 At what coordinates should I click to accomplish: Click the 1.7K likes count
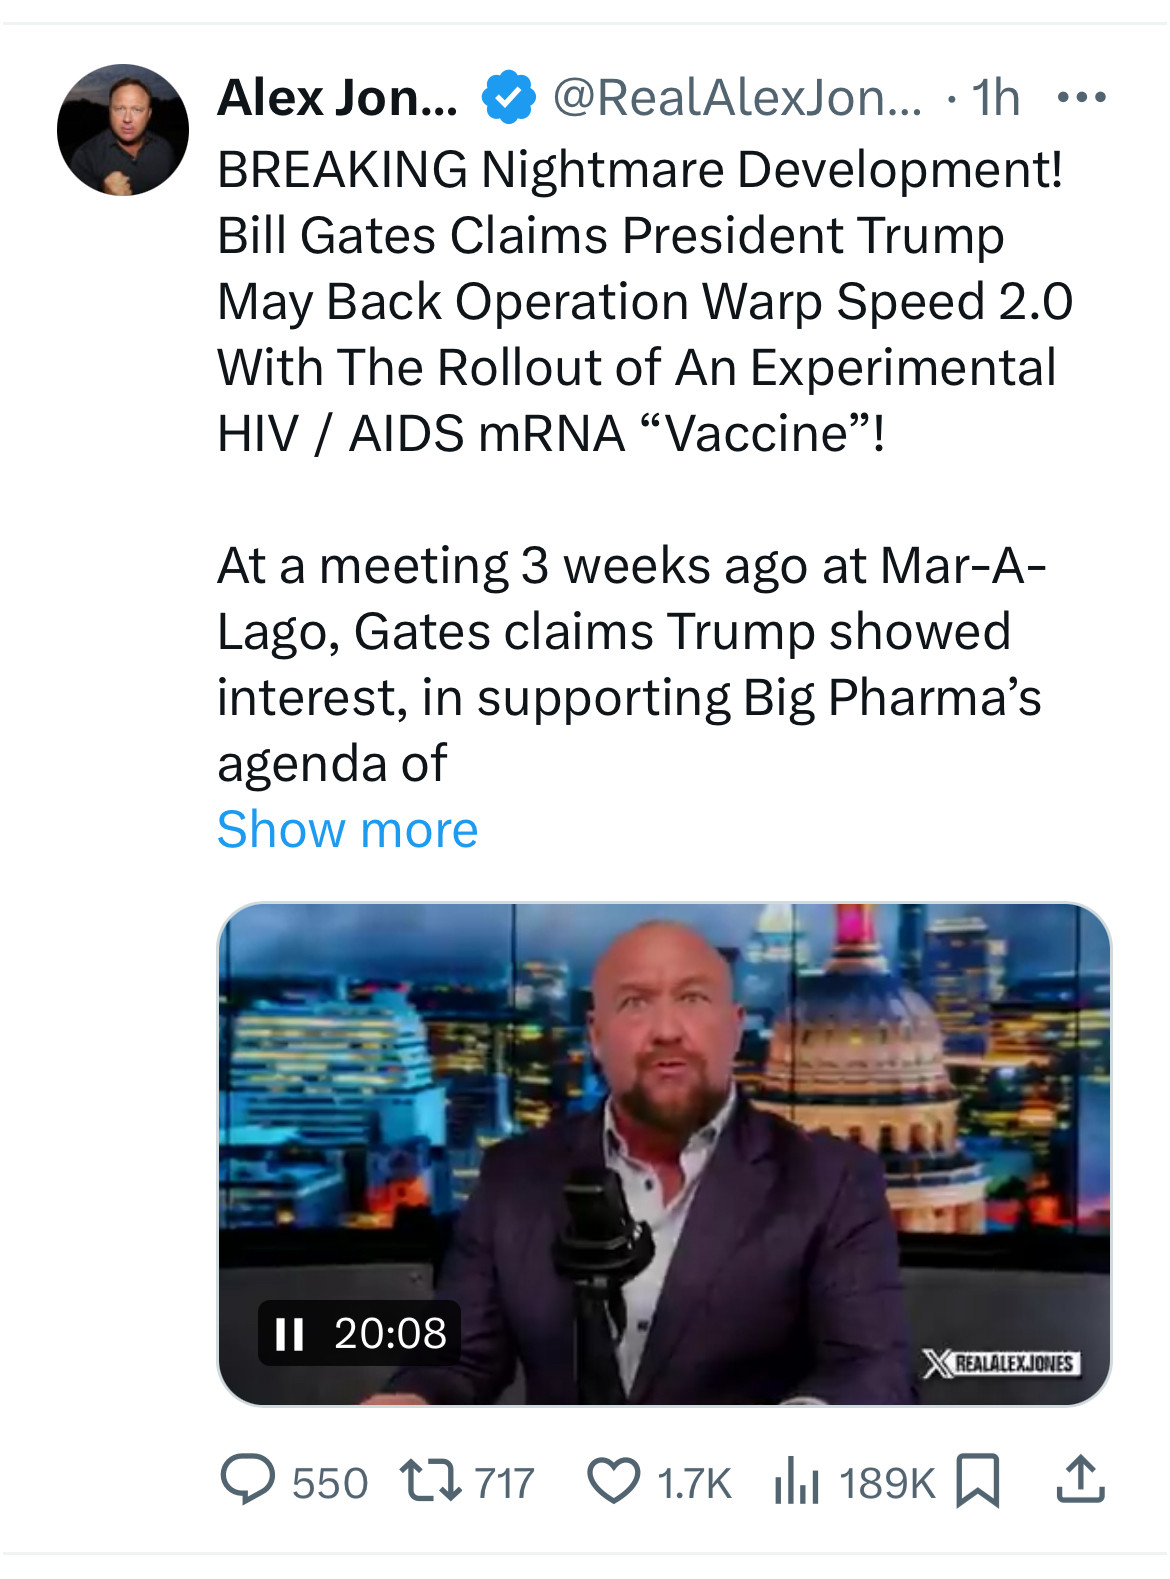pos(694,1483)
